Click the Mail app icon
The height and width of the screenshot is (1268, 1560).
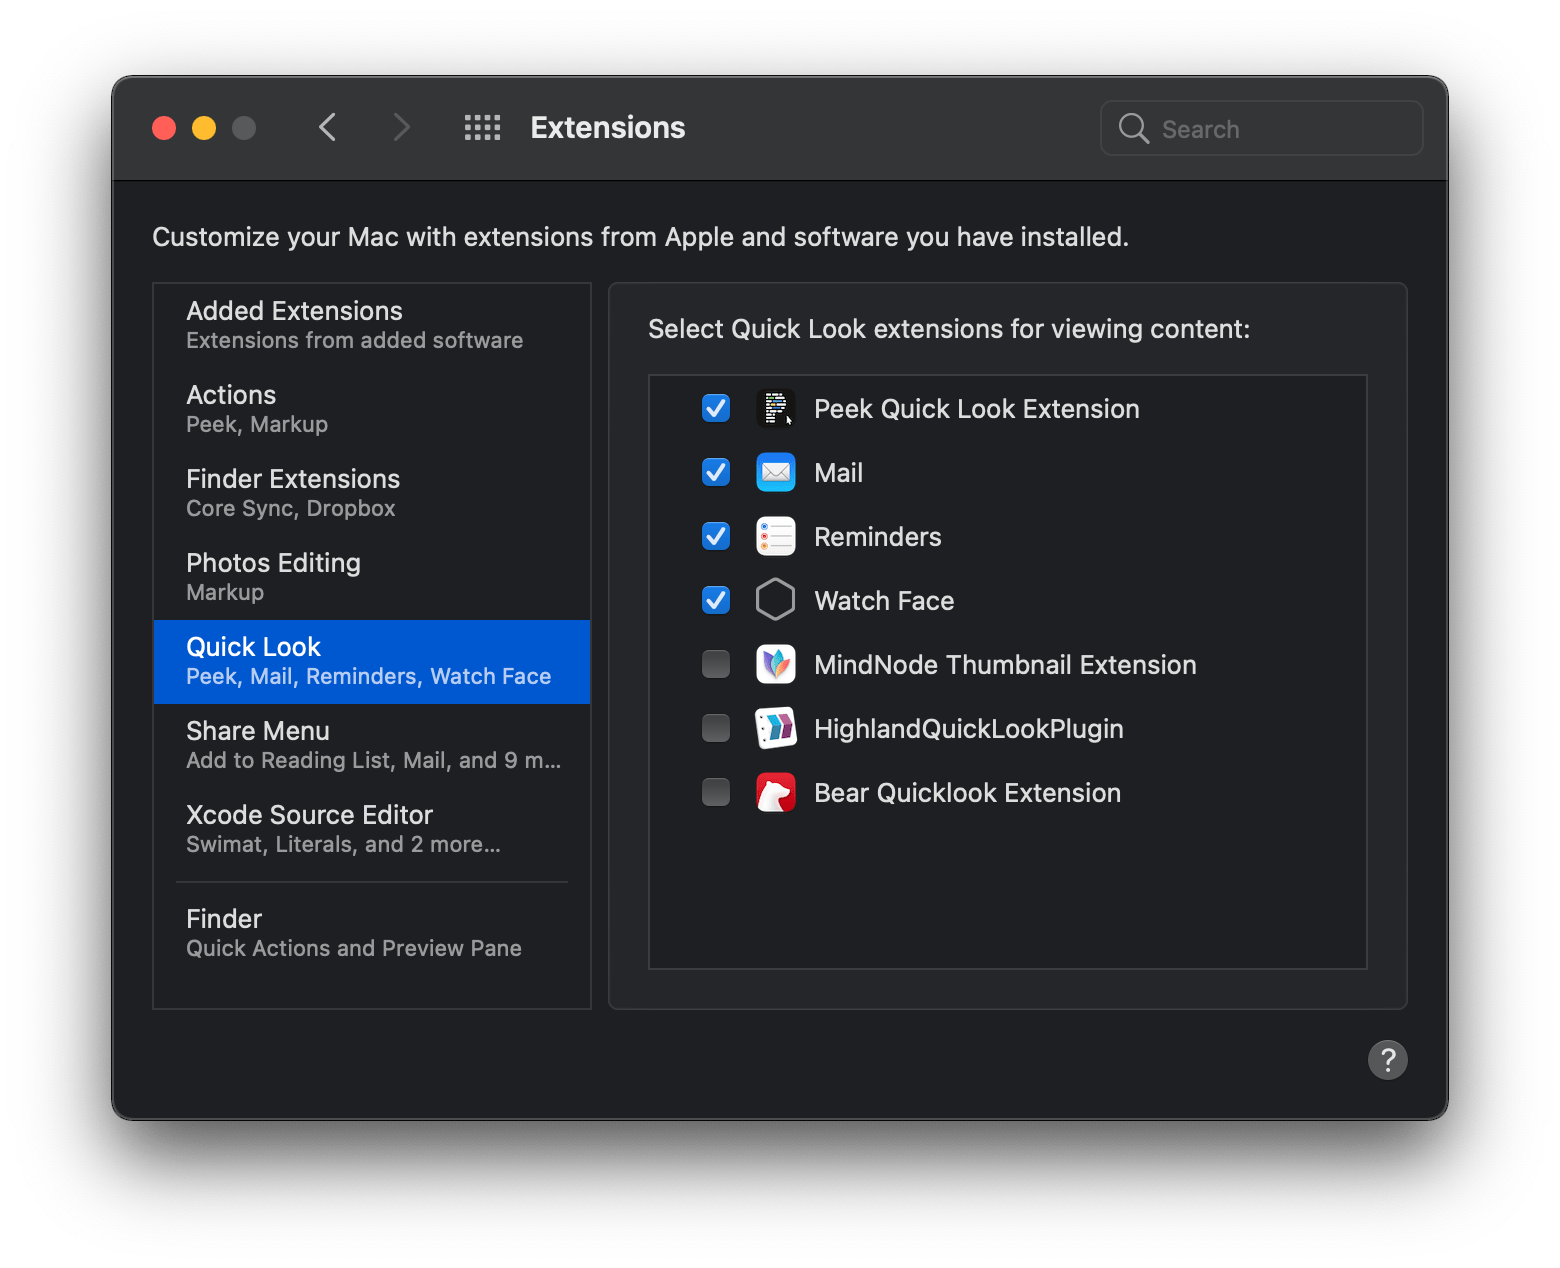point(776,472)
